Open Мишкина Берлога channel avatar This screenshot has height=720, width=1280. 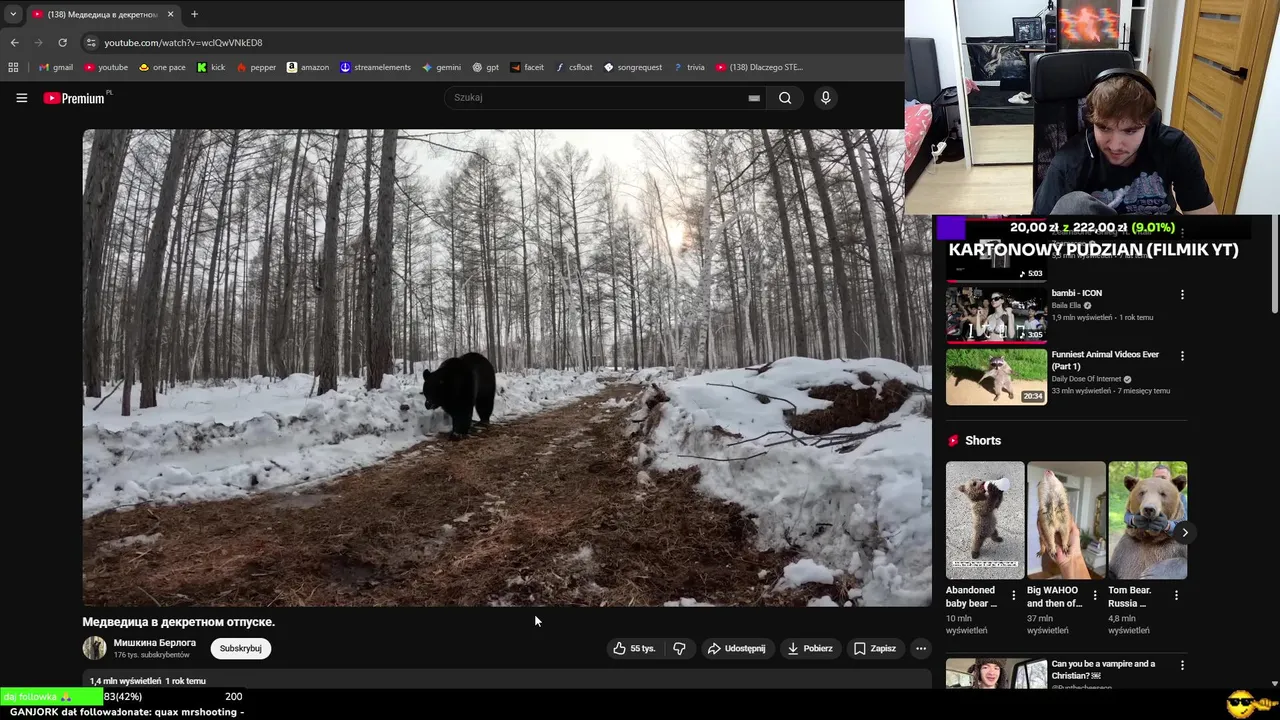(x=94, y=648)
